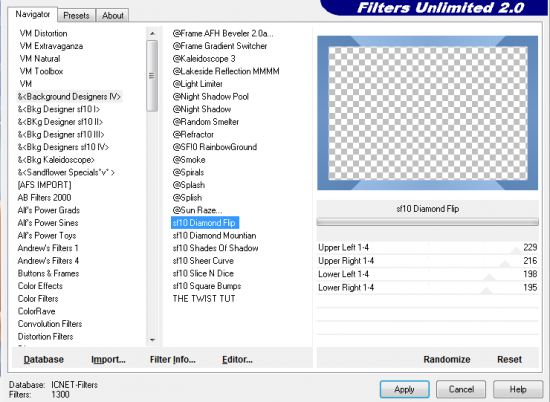Open the Database menu
This screenshot has height=402, width=550.
(x=43, y=359)
